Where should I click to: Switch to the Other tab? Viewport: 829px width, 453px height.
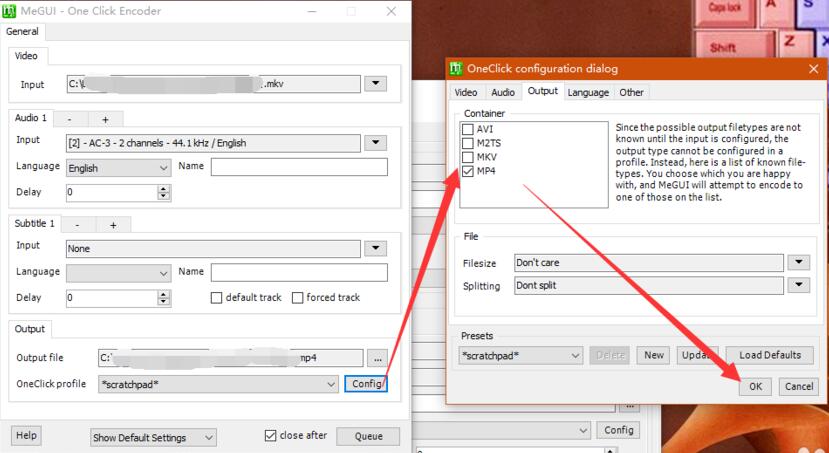click(x=631, y=93)
